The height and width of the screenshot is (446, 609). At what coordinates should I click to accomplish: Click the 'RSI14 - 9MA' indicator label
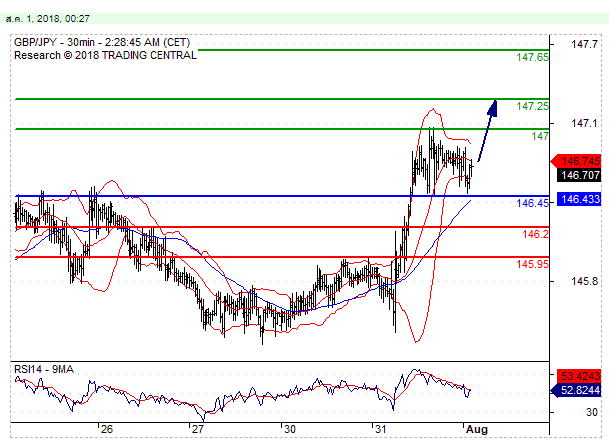(x=44, y=369)
